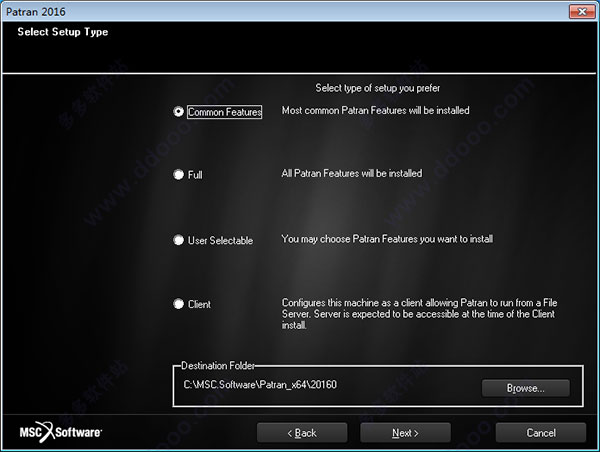600x452 pixels.
Task: Cancel the Patran installation
Action: coord(541,433)
